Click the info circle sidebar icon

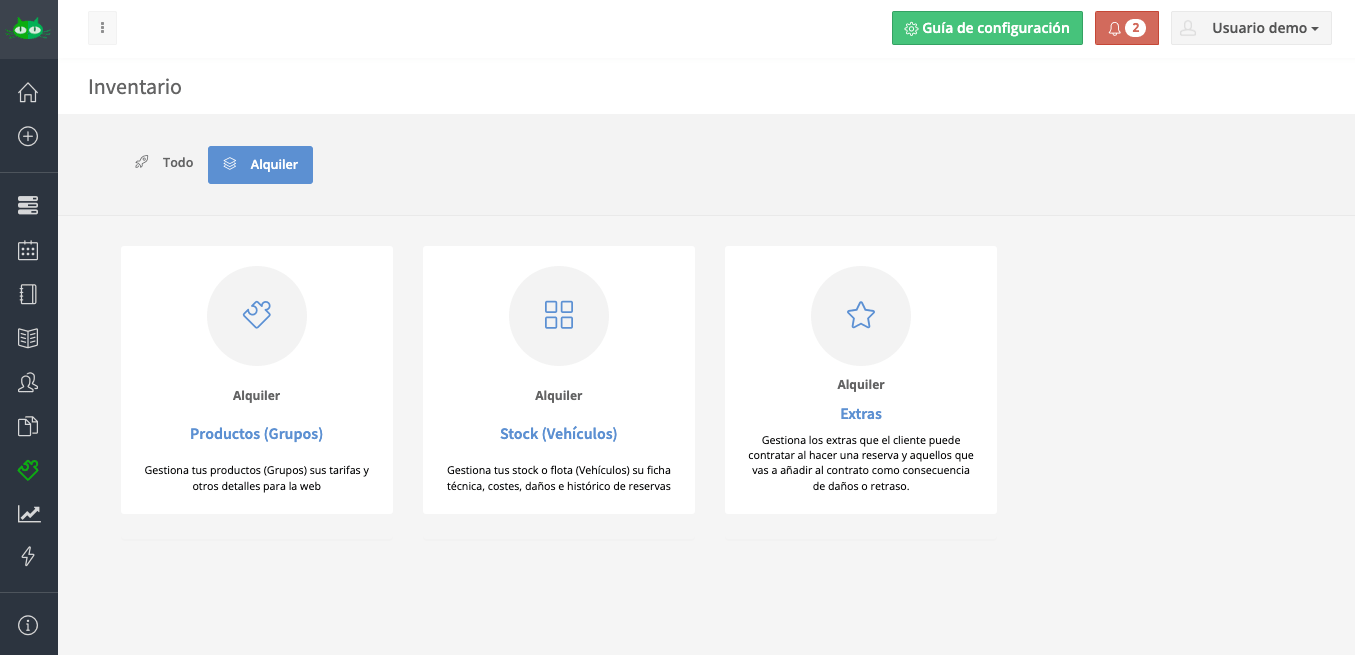pos(28,626)
